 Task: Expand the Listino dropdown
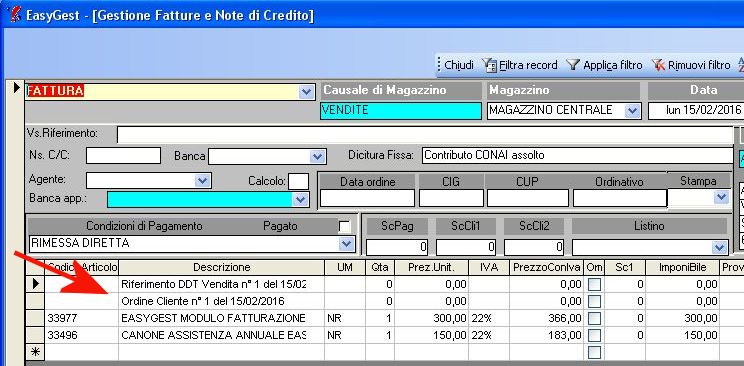tap(720, 247)
